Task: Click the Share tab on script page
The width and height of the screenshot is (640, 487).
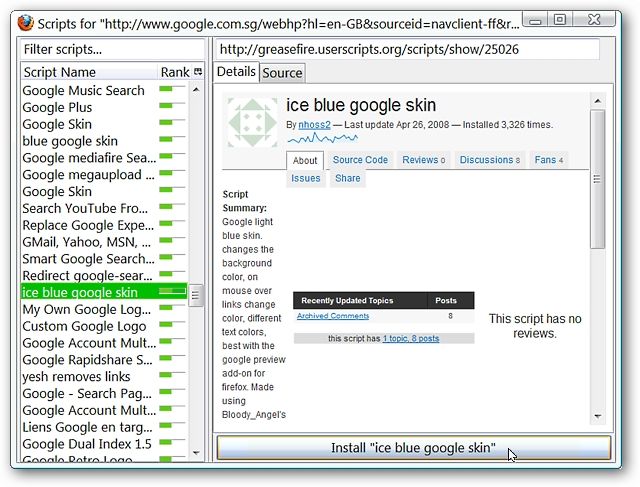Action: click(x=348, y=178)
